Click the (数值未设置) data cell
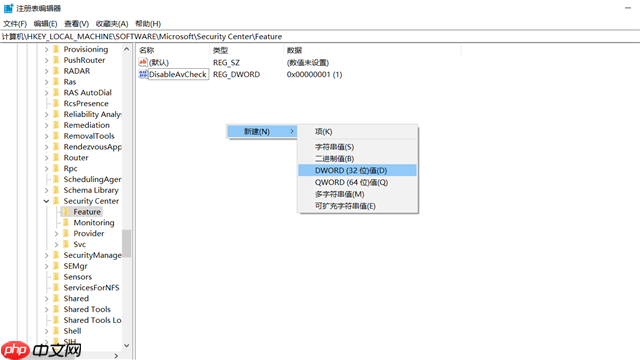The image size is (640, 360). (x=308, y=62)
